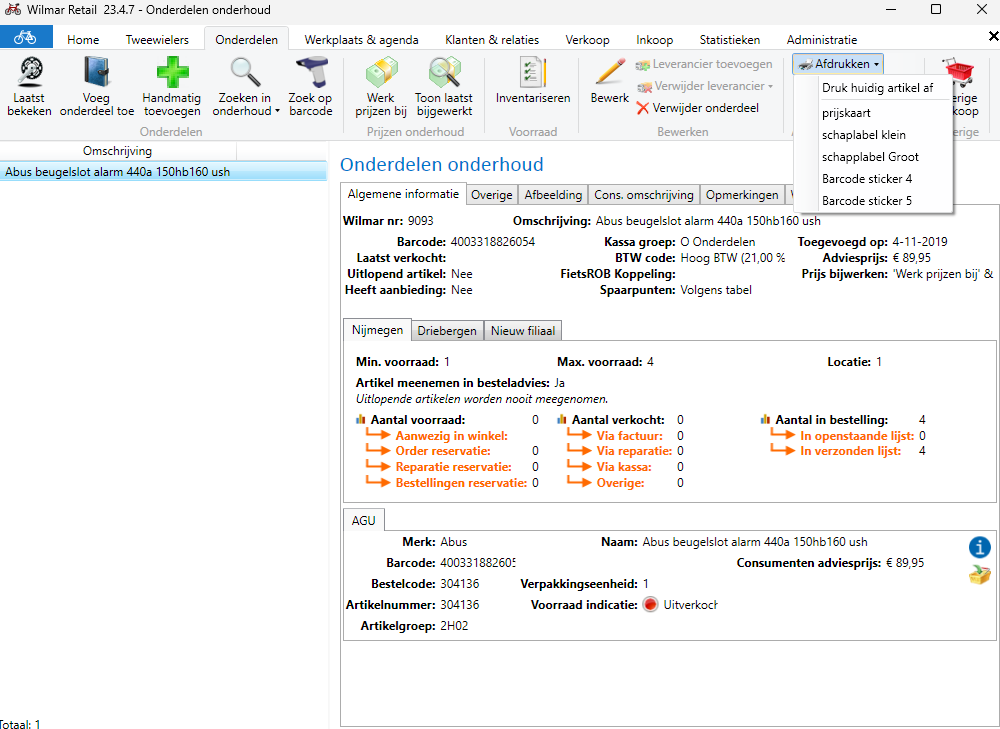1000x729 pixels.
Task: Open the Inventariseren checklist
Action: click(532, 73)
